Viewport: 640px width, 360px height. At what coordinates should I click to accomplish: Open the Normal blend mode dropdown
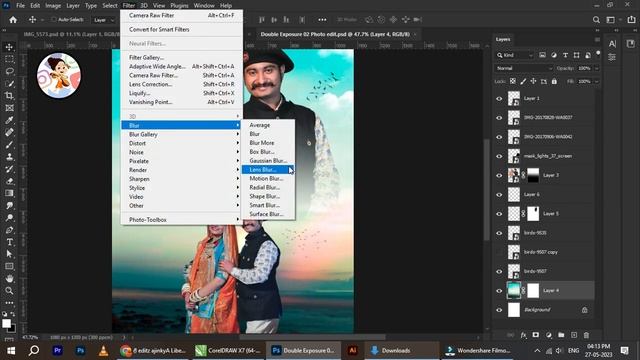(x=524, y=68)
